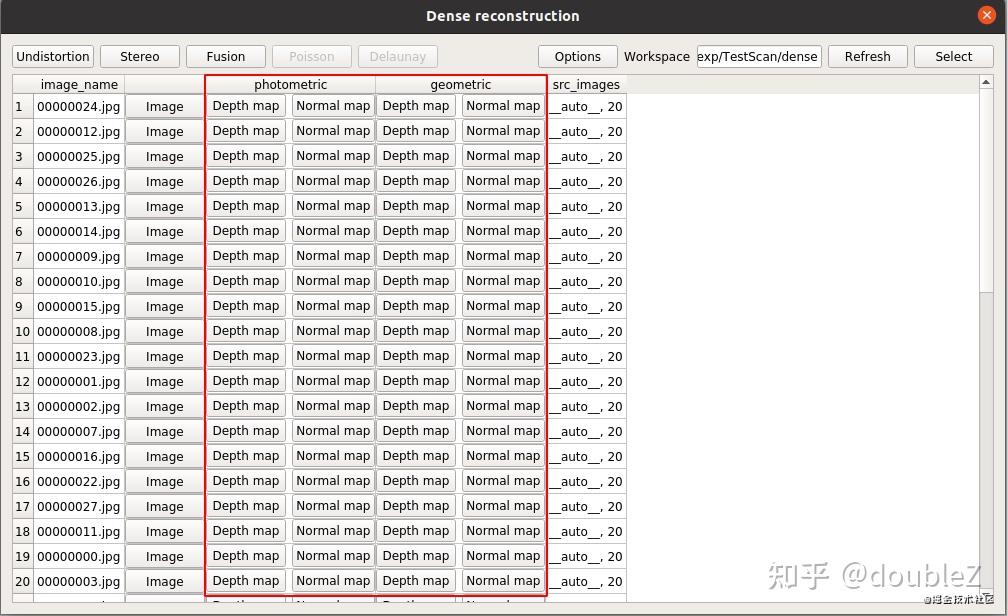View the geometric Normal map of 00000013.jpg

pyautogui.click(x=502, y=206)
